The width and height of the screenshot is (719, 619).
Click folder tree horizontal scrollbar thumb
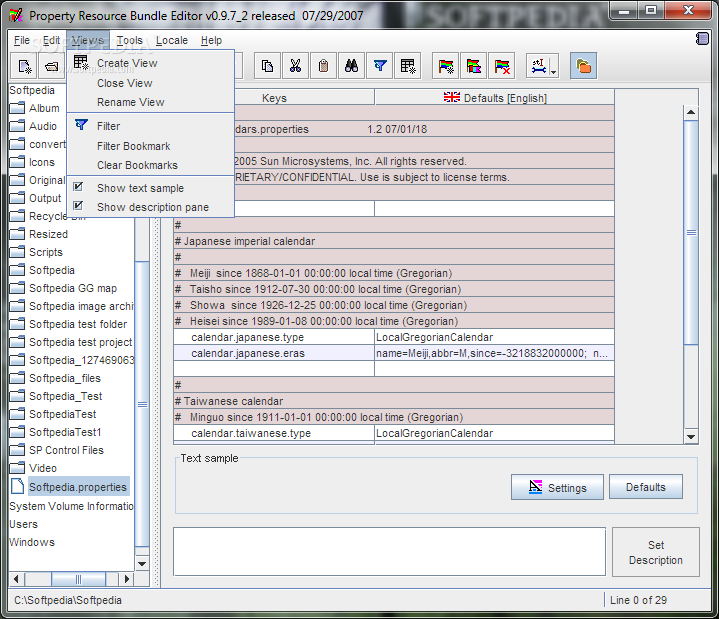click(78, 579)
